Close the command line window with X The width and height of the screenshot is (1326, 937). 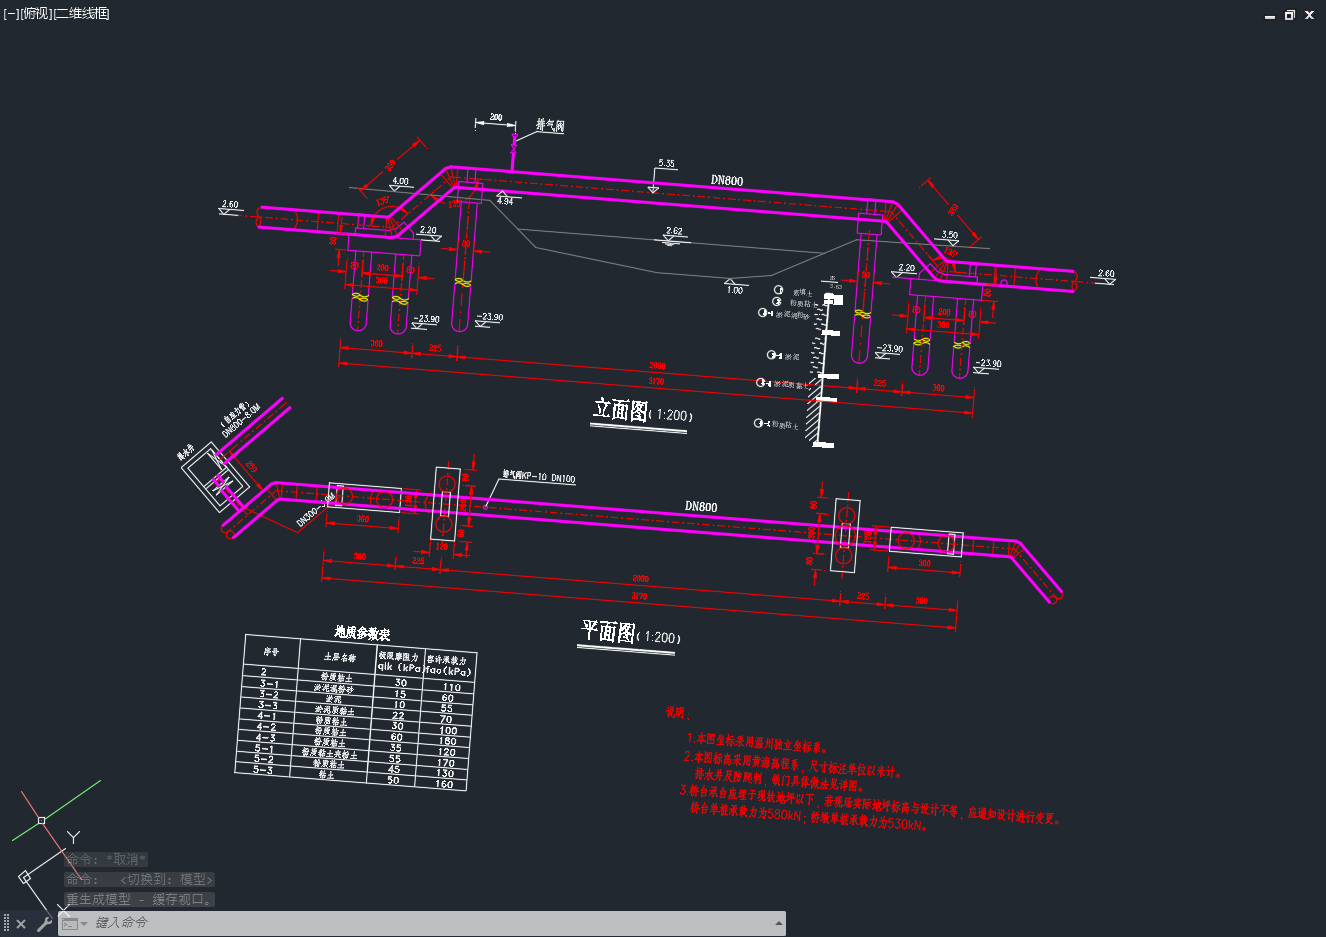click(21, 924)
